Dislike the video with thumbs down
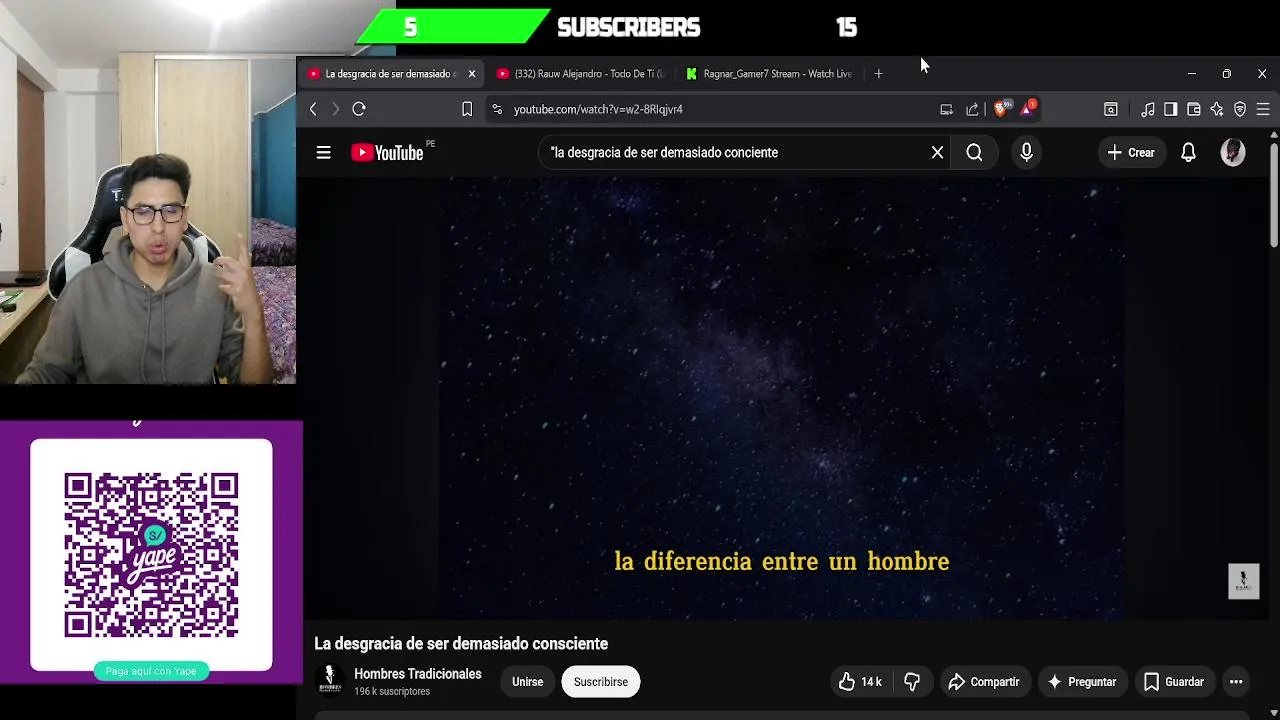Viewport: 1280px width, 720px height. click(912, 682)
